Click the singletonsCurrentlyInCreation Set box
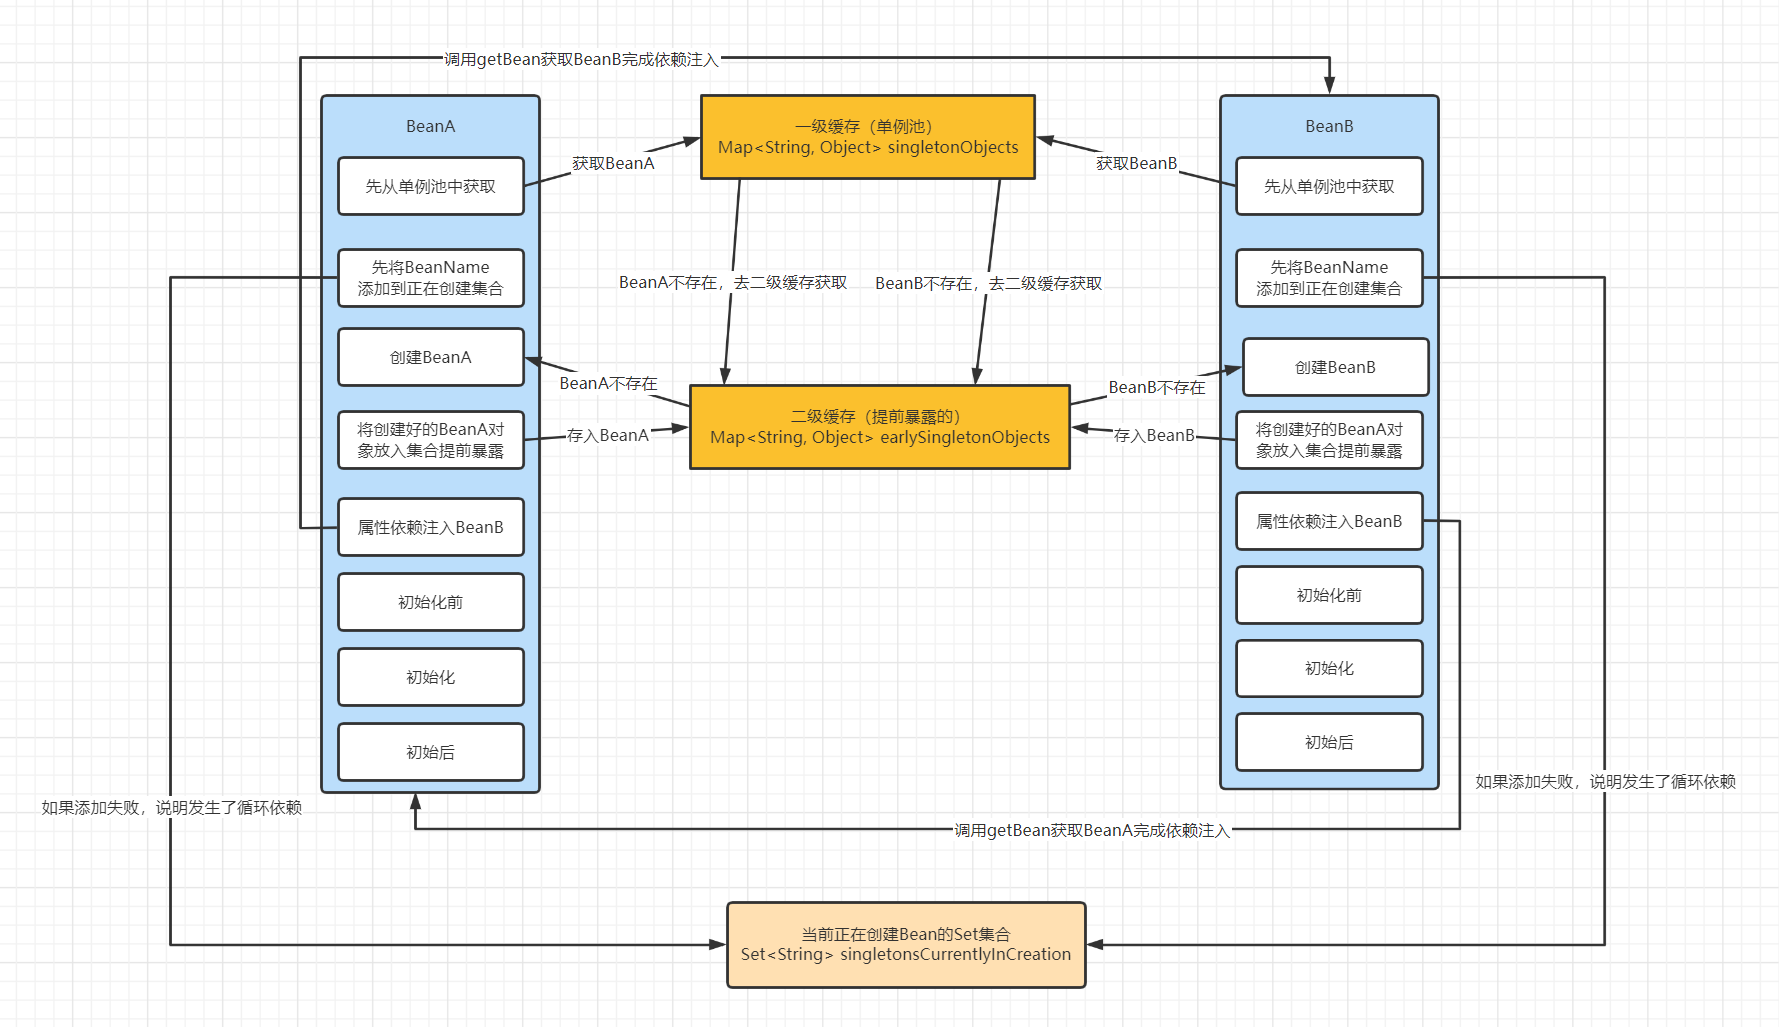The image size is (1779, 1027). coord(905,945)
